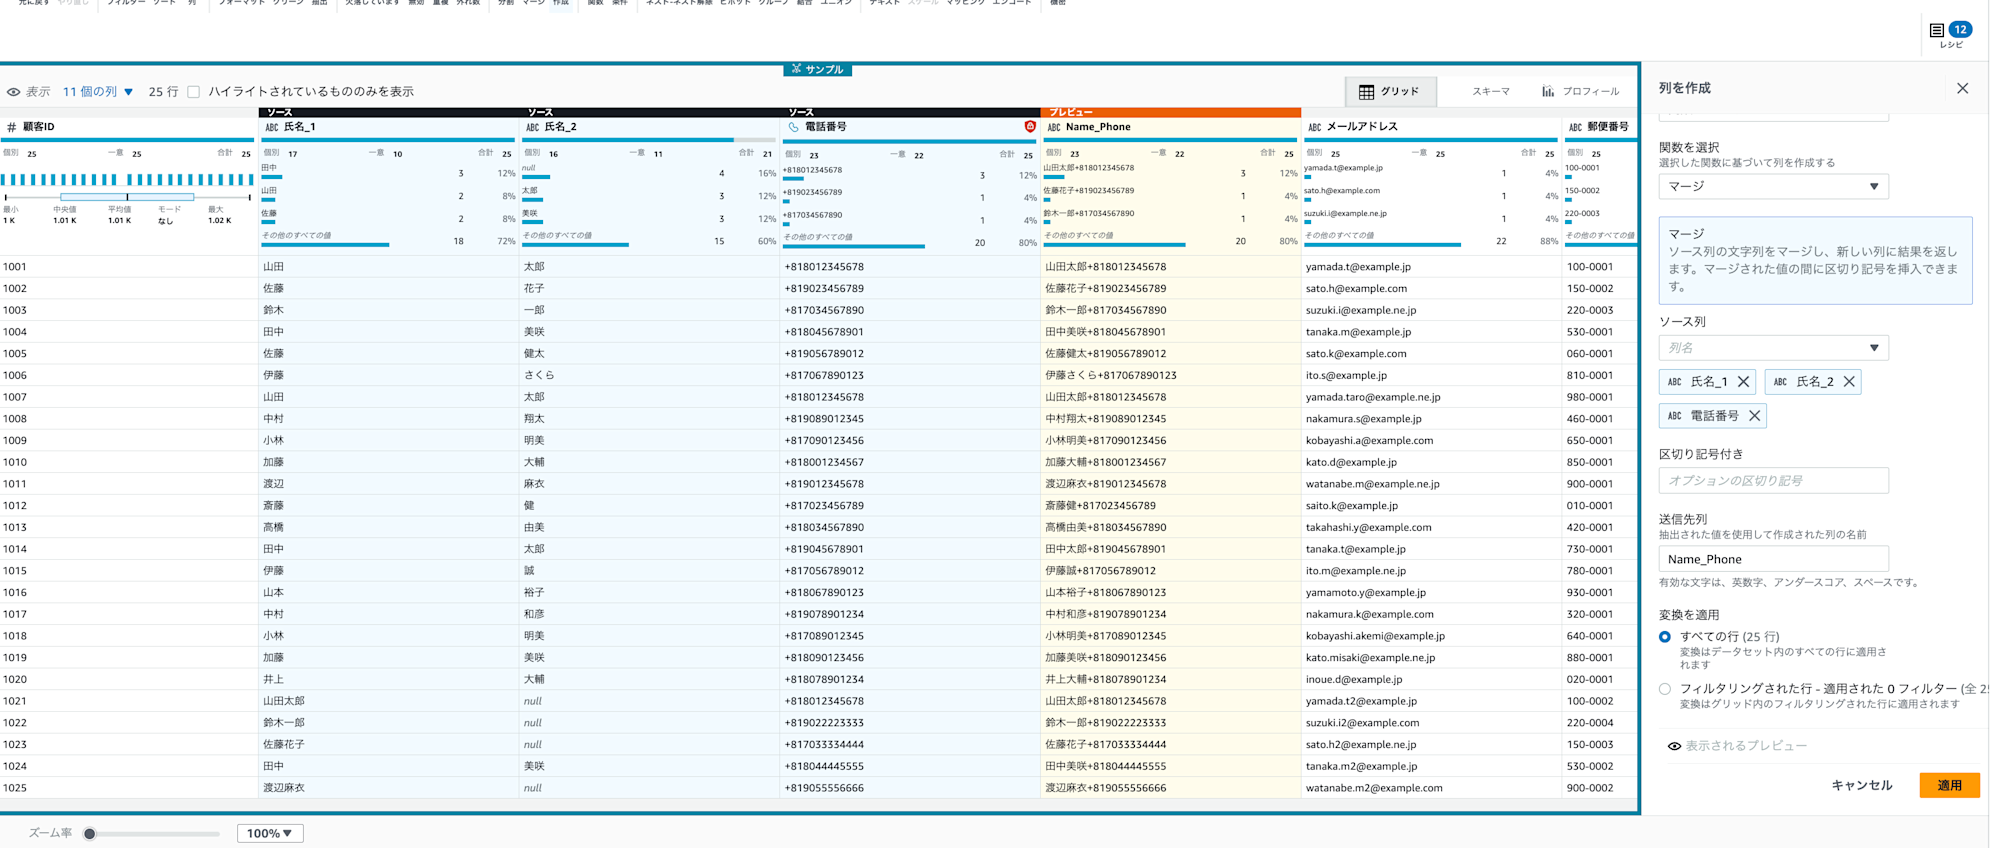
Task: Open the 11 個の列 column dropdown
Action: pyautogui.click(x=98, y=92)
